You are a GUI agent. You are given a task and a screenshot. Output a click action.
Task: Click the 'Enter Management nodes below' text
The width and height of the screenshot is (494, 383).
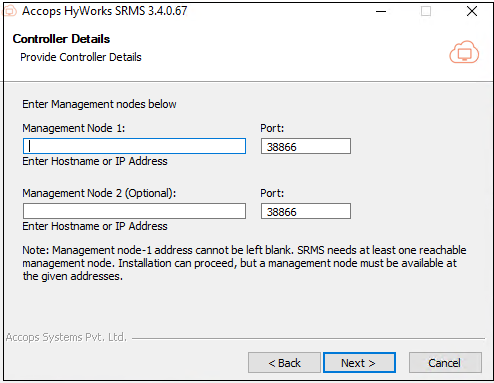[x=99, y=104]
